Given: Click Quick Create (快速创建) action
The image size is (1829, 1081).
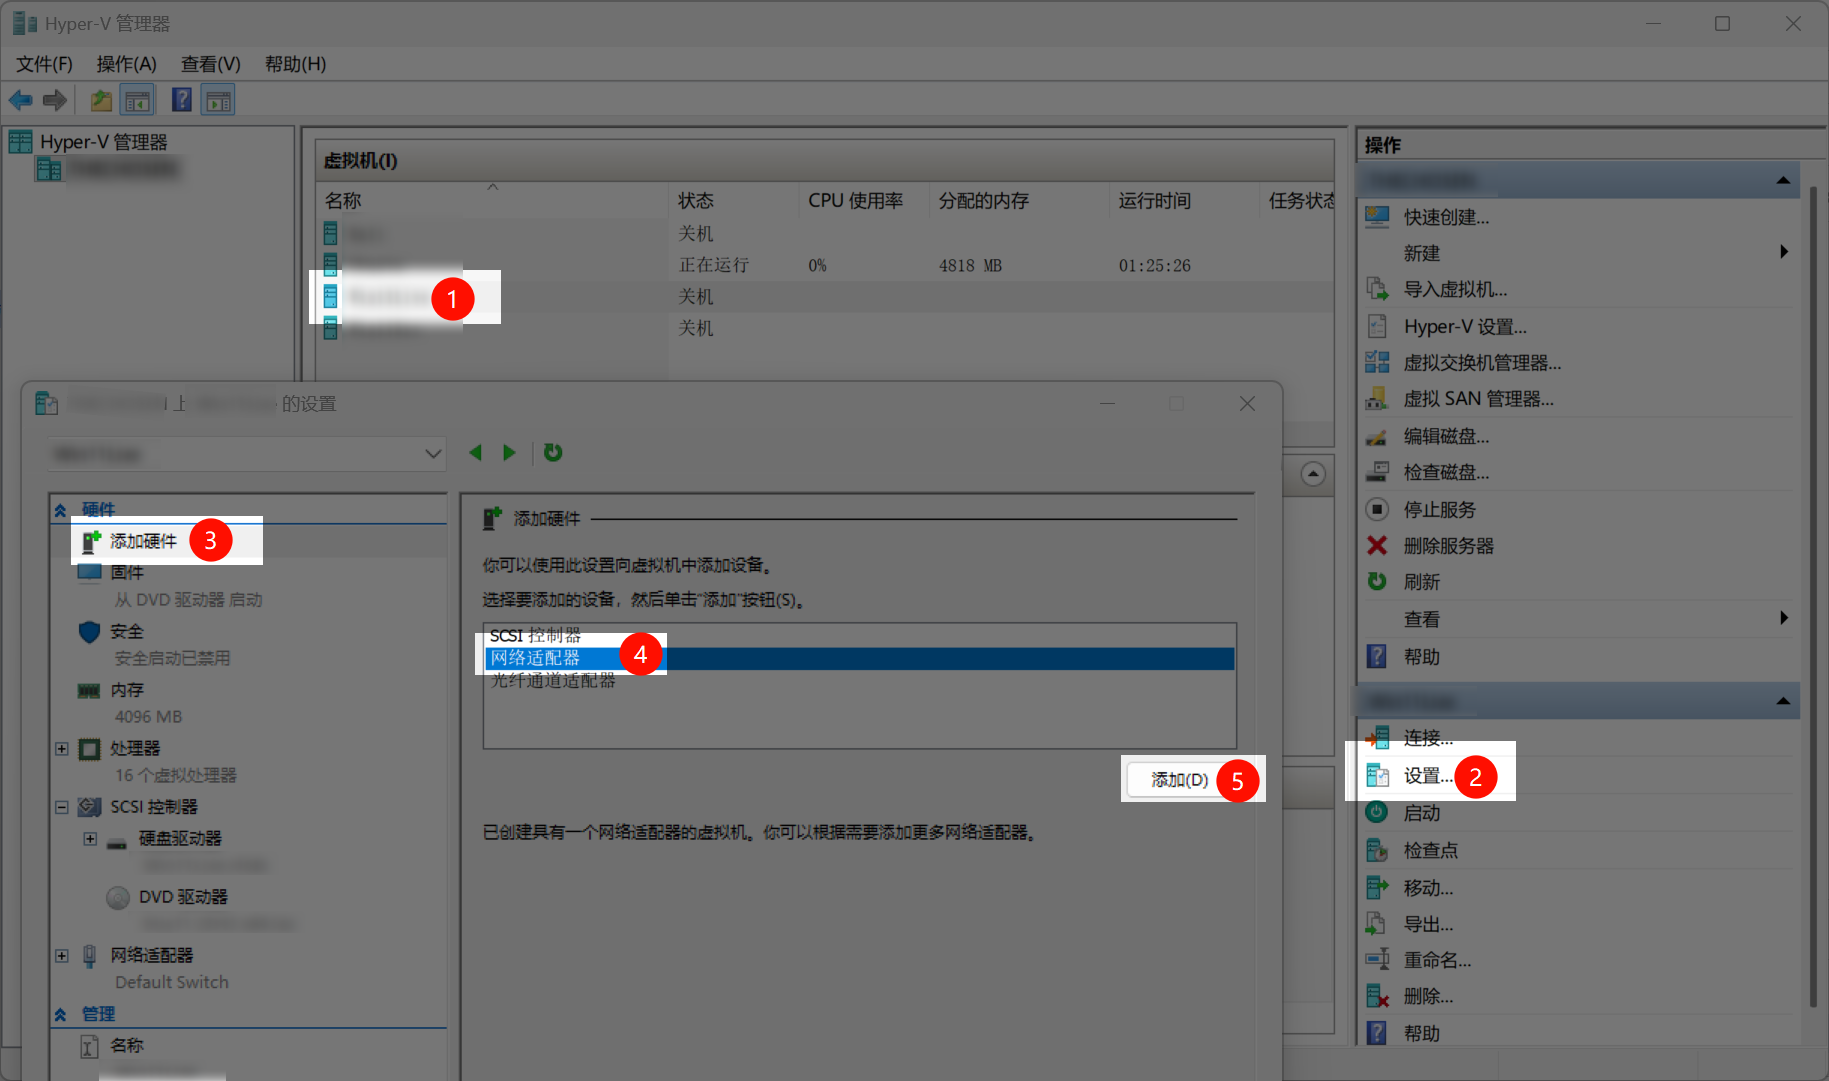Looking at the screenshot, I should [1446, 217].
